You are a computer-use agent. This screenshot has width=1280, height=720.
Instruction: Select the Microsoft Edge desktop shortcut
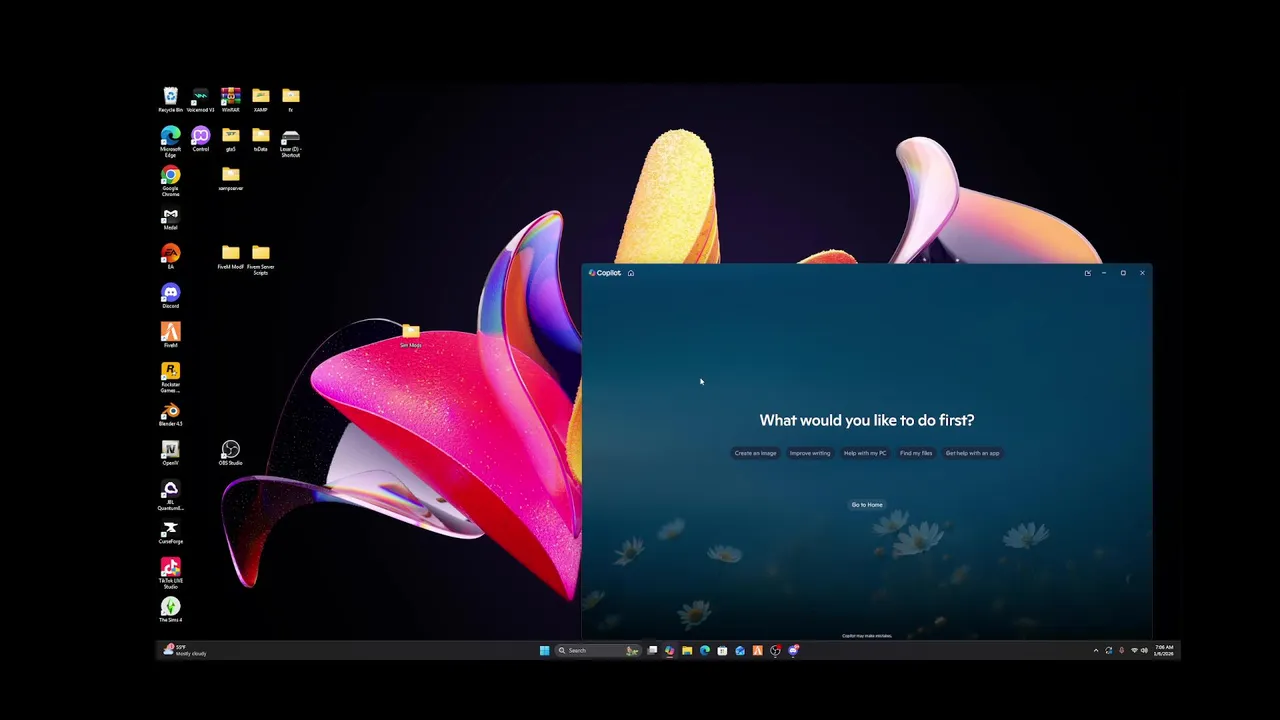pyautogui.click(x=170, y=142)
